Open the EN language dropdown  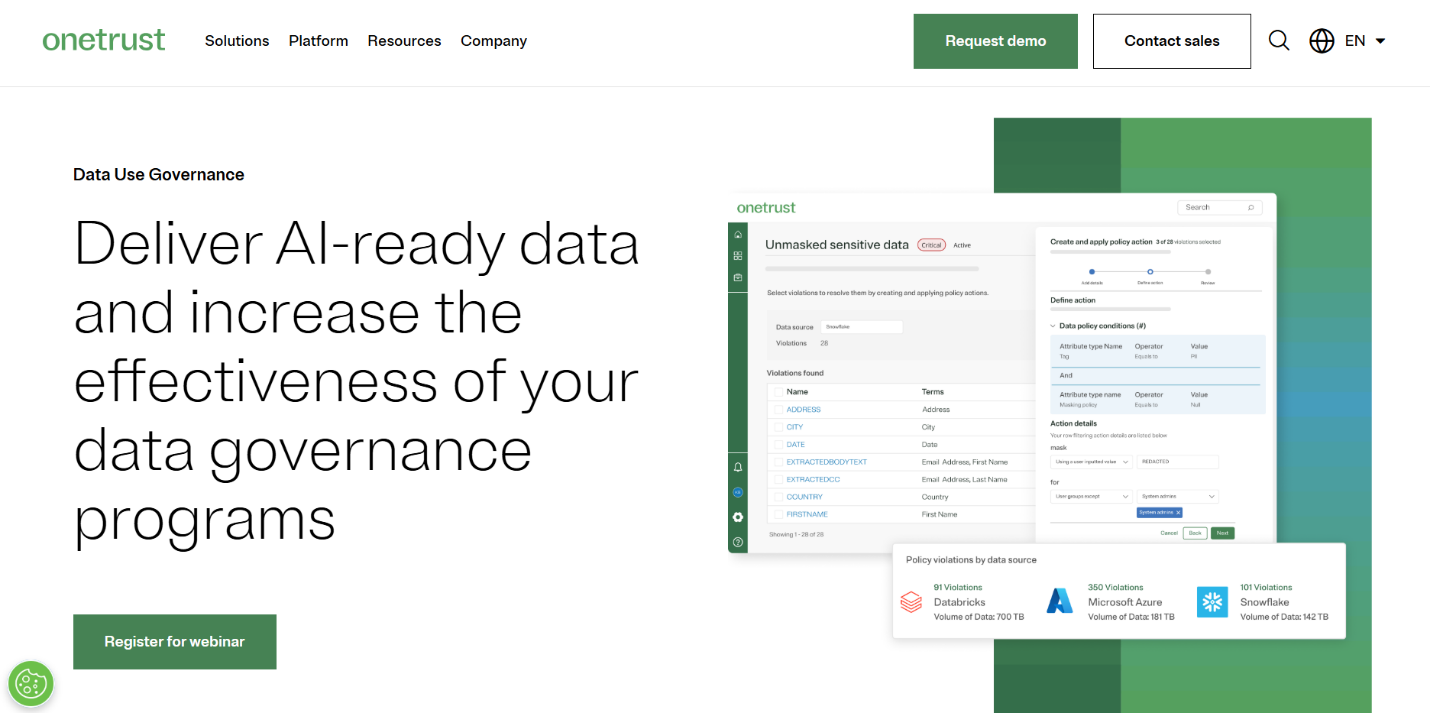(x=1365, y=41)
